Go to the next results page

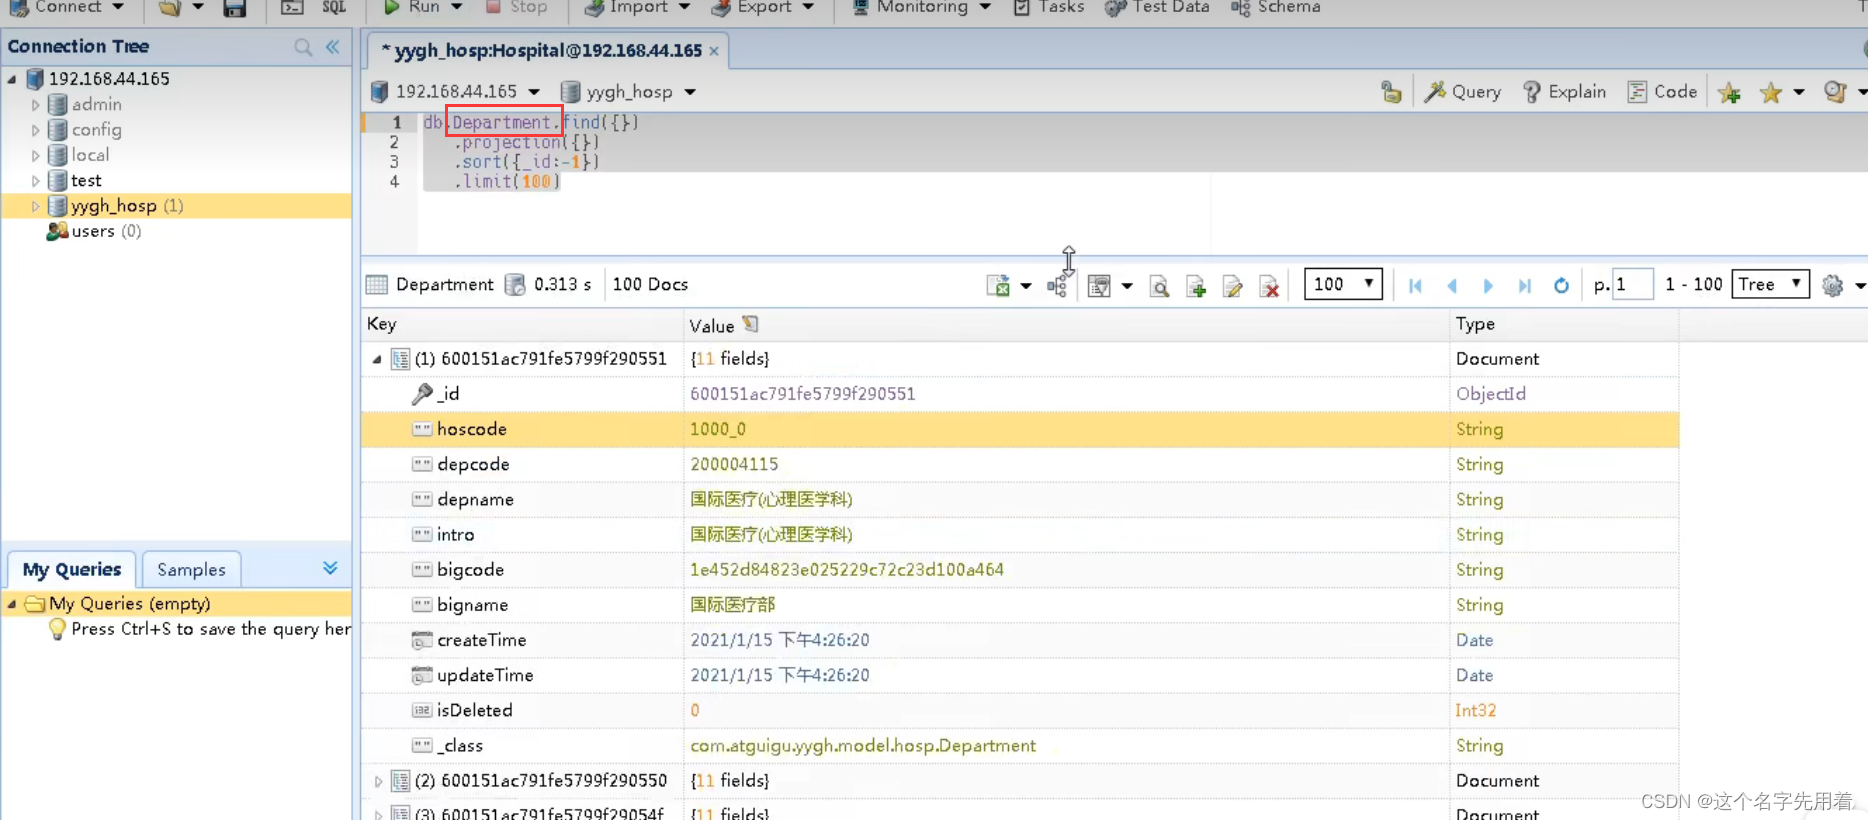(x=1488, y=286)
